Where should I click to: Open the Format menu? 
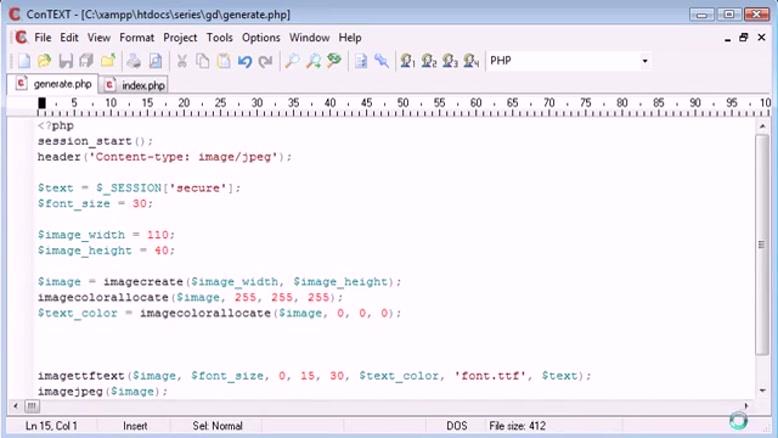coord(136,38)
